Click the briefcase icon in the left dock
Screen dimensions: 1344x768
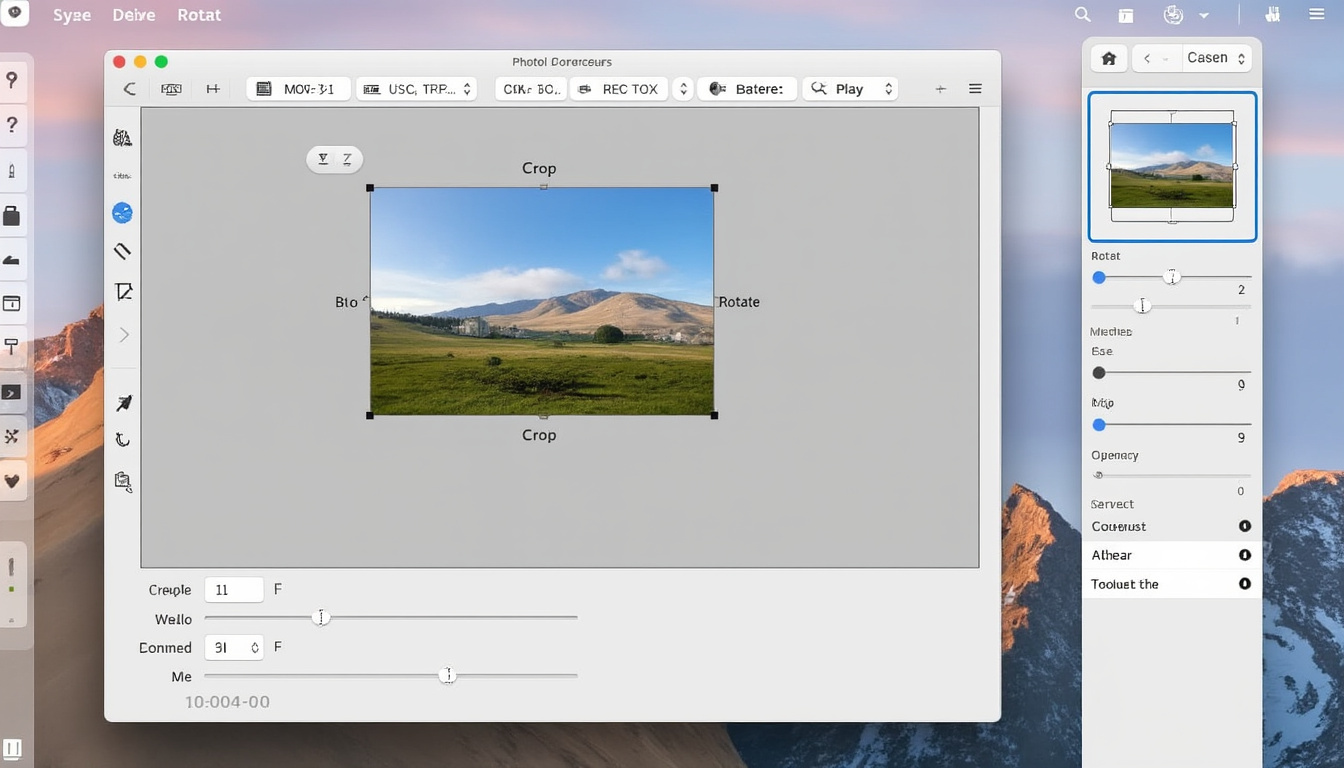(x=12, y=216)
